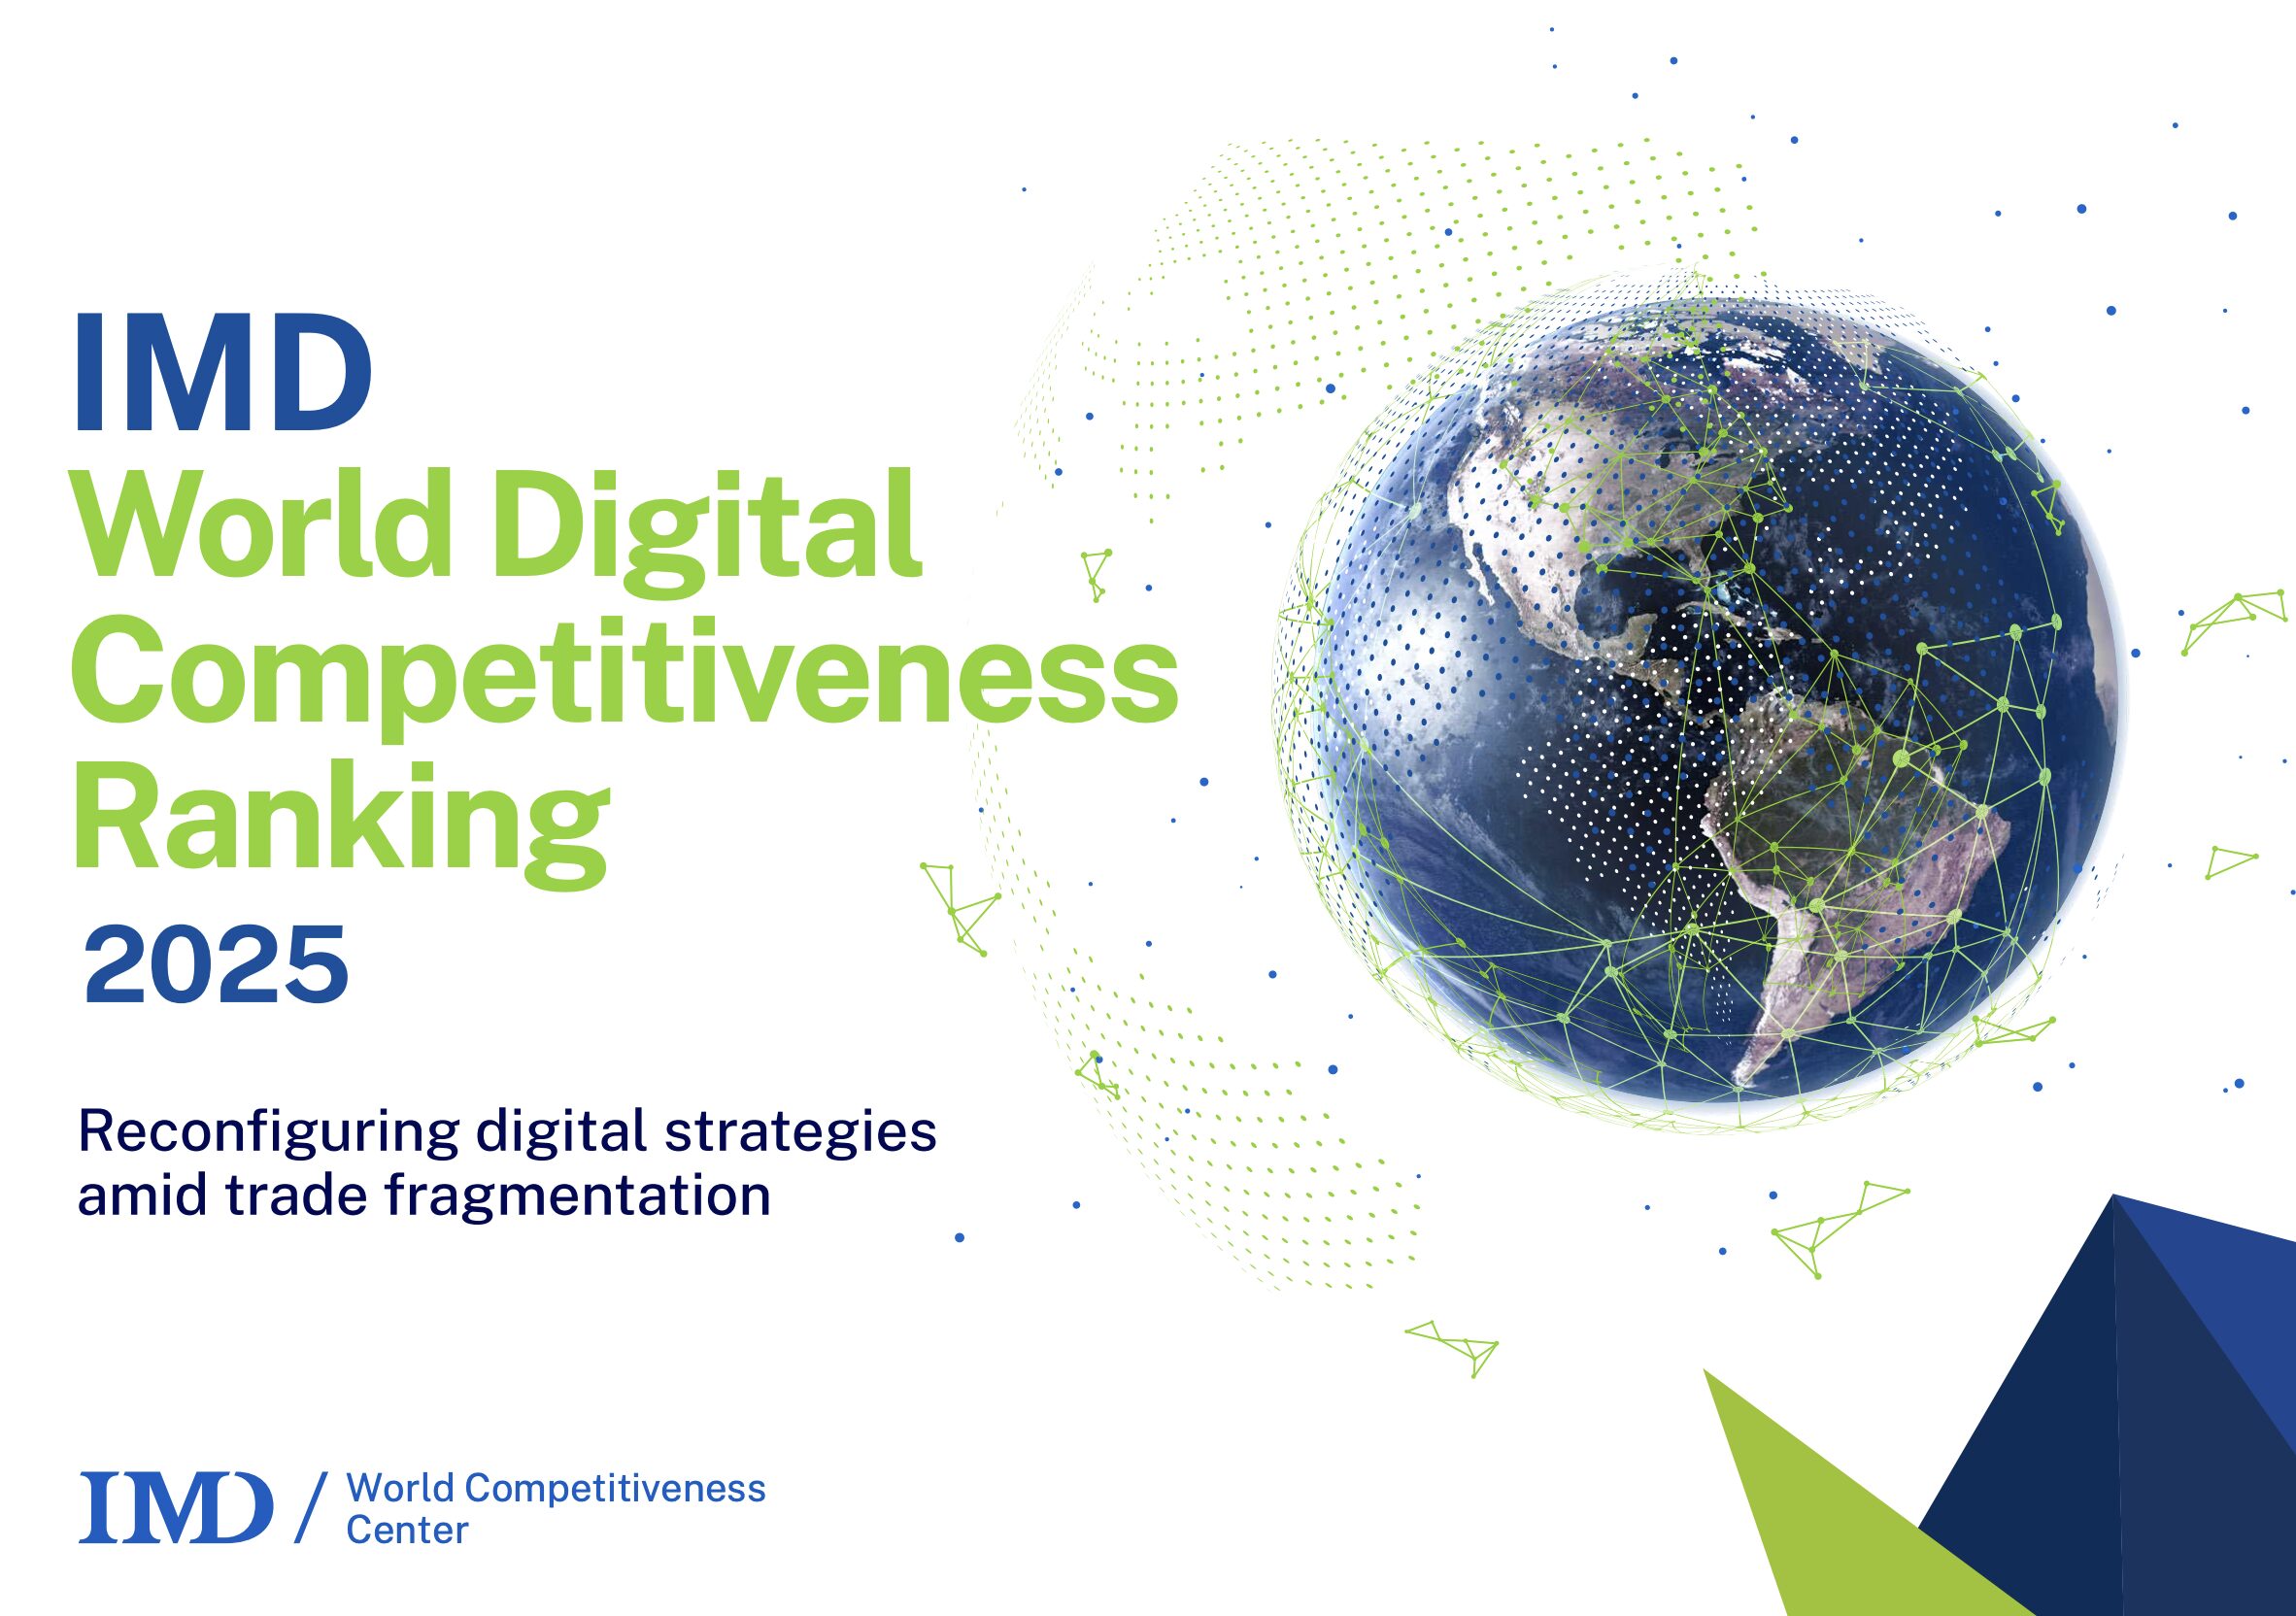This screenshot has height=1616, width=2296.
Task: Click the slash divider beside IMD logo
Action: coord(313,1508)
